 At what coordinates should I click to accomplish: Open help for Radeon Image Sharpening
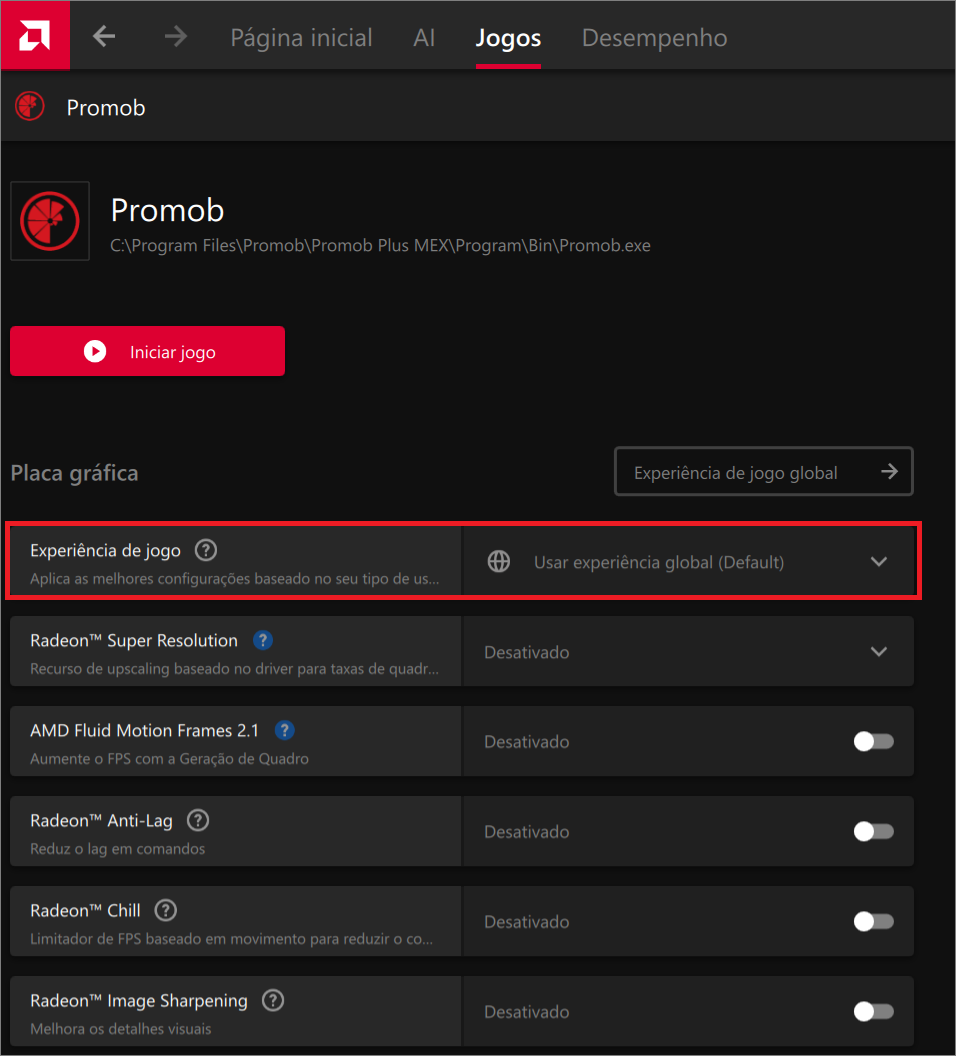[273, 1000]
